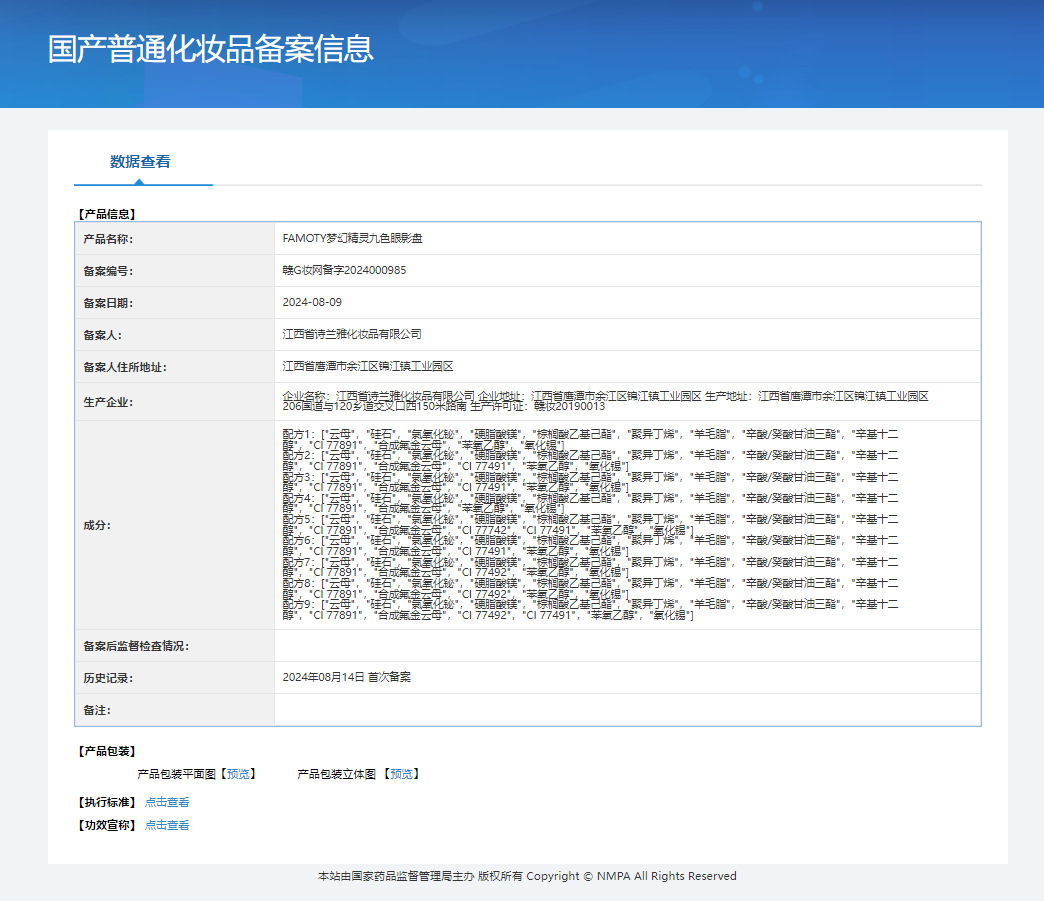
Task: Click the 备案日期: label
Action: [108, 303]
